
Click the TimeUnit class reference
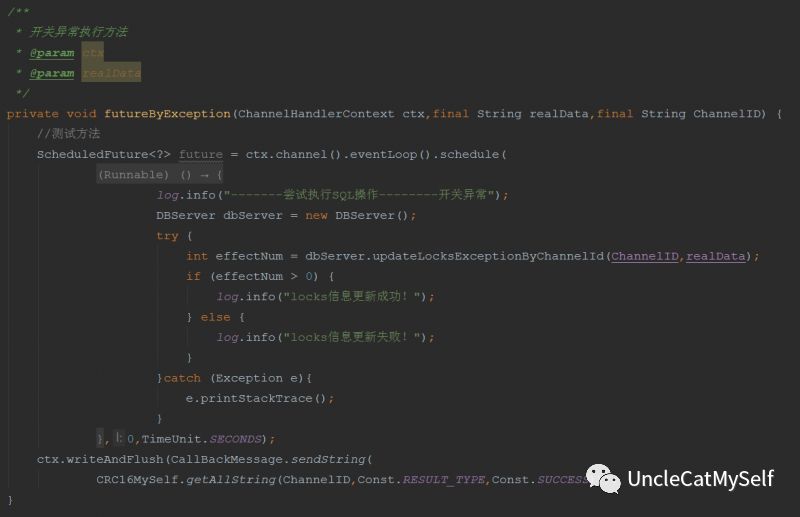(171, 439)
